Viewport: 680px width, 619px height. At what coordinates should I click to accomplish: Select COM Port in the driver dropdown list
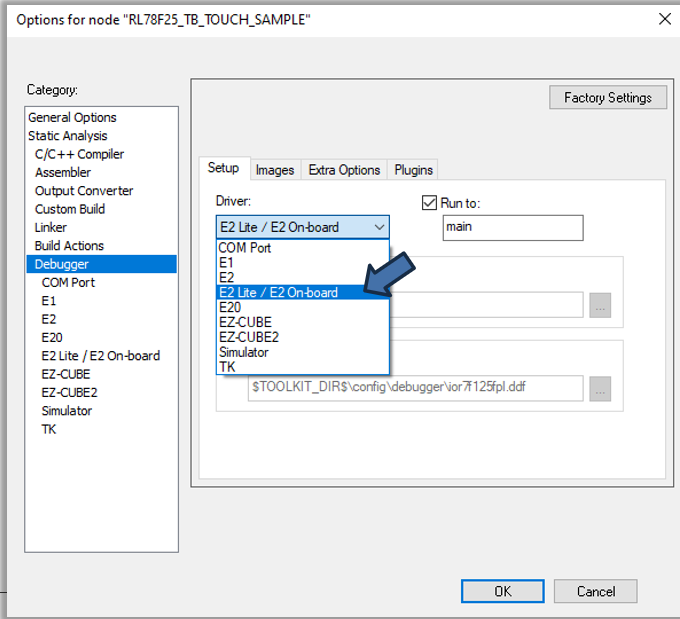[245, 248]
